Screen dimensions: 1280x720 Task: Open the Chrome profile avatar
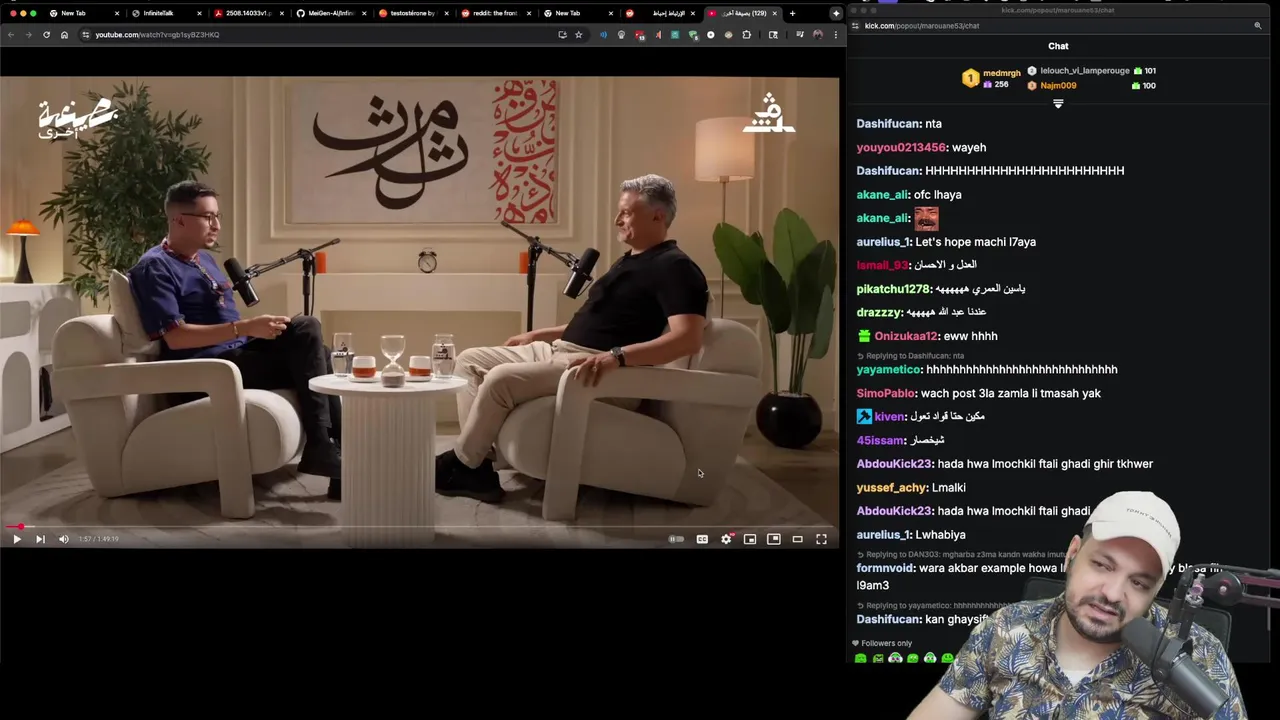coord(817,35)
